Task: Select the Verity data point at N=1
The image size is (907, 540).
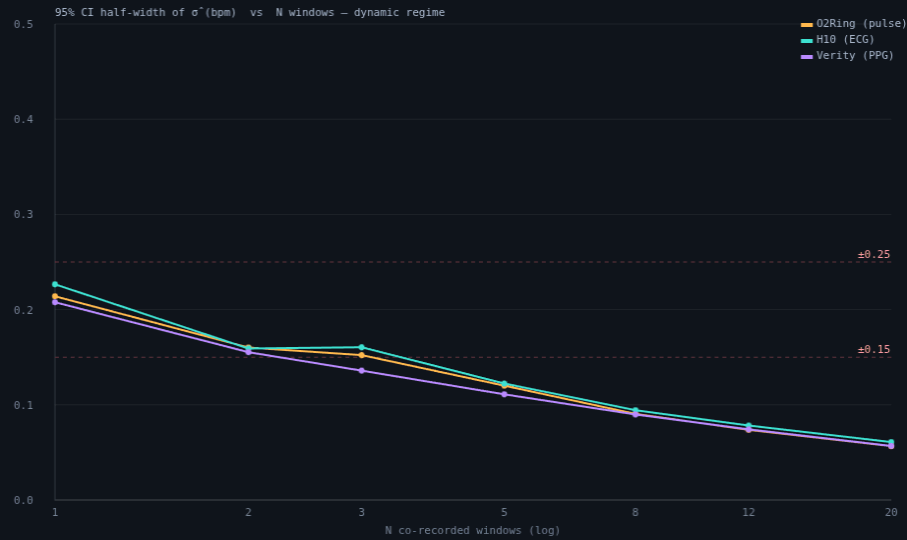Action: point(55,302)
